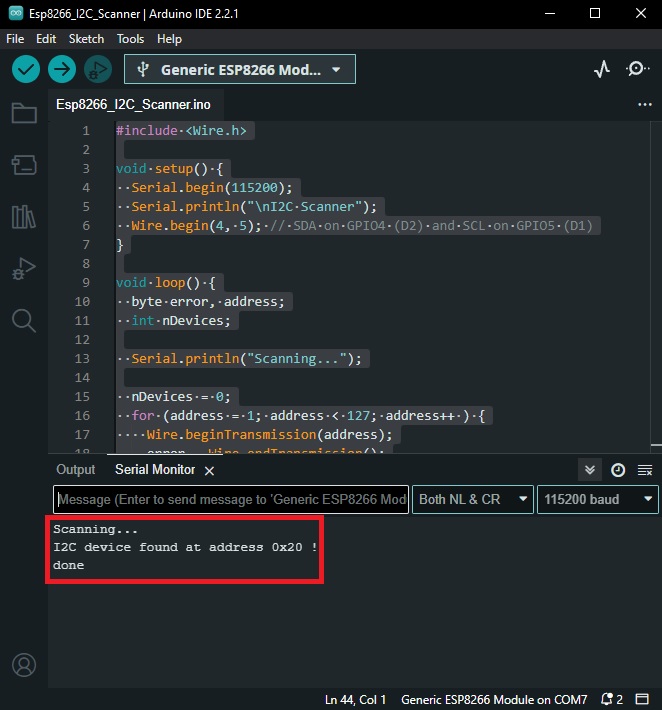Open the Library Manager in the sidebar

(23, 216)
